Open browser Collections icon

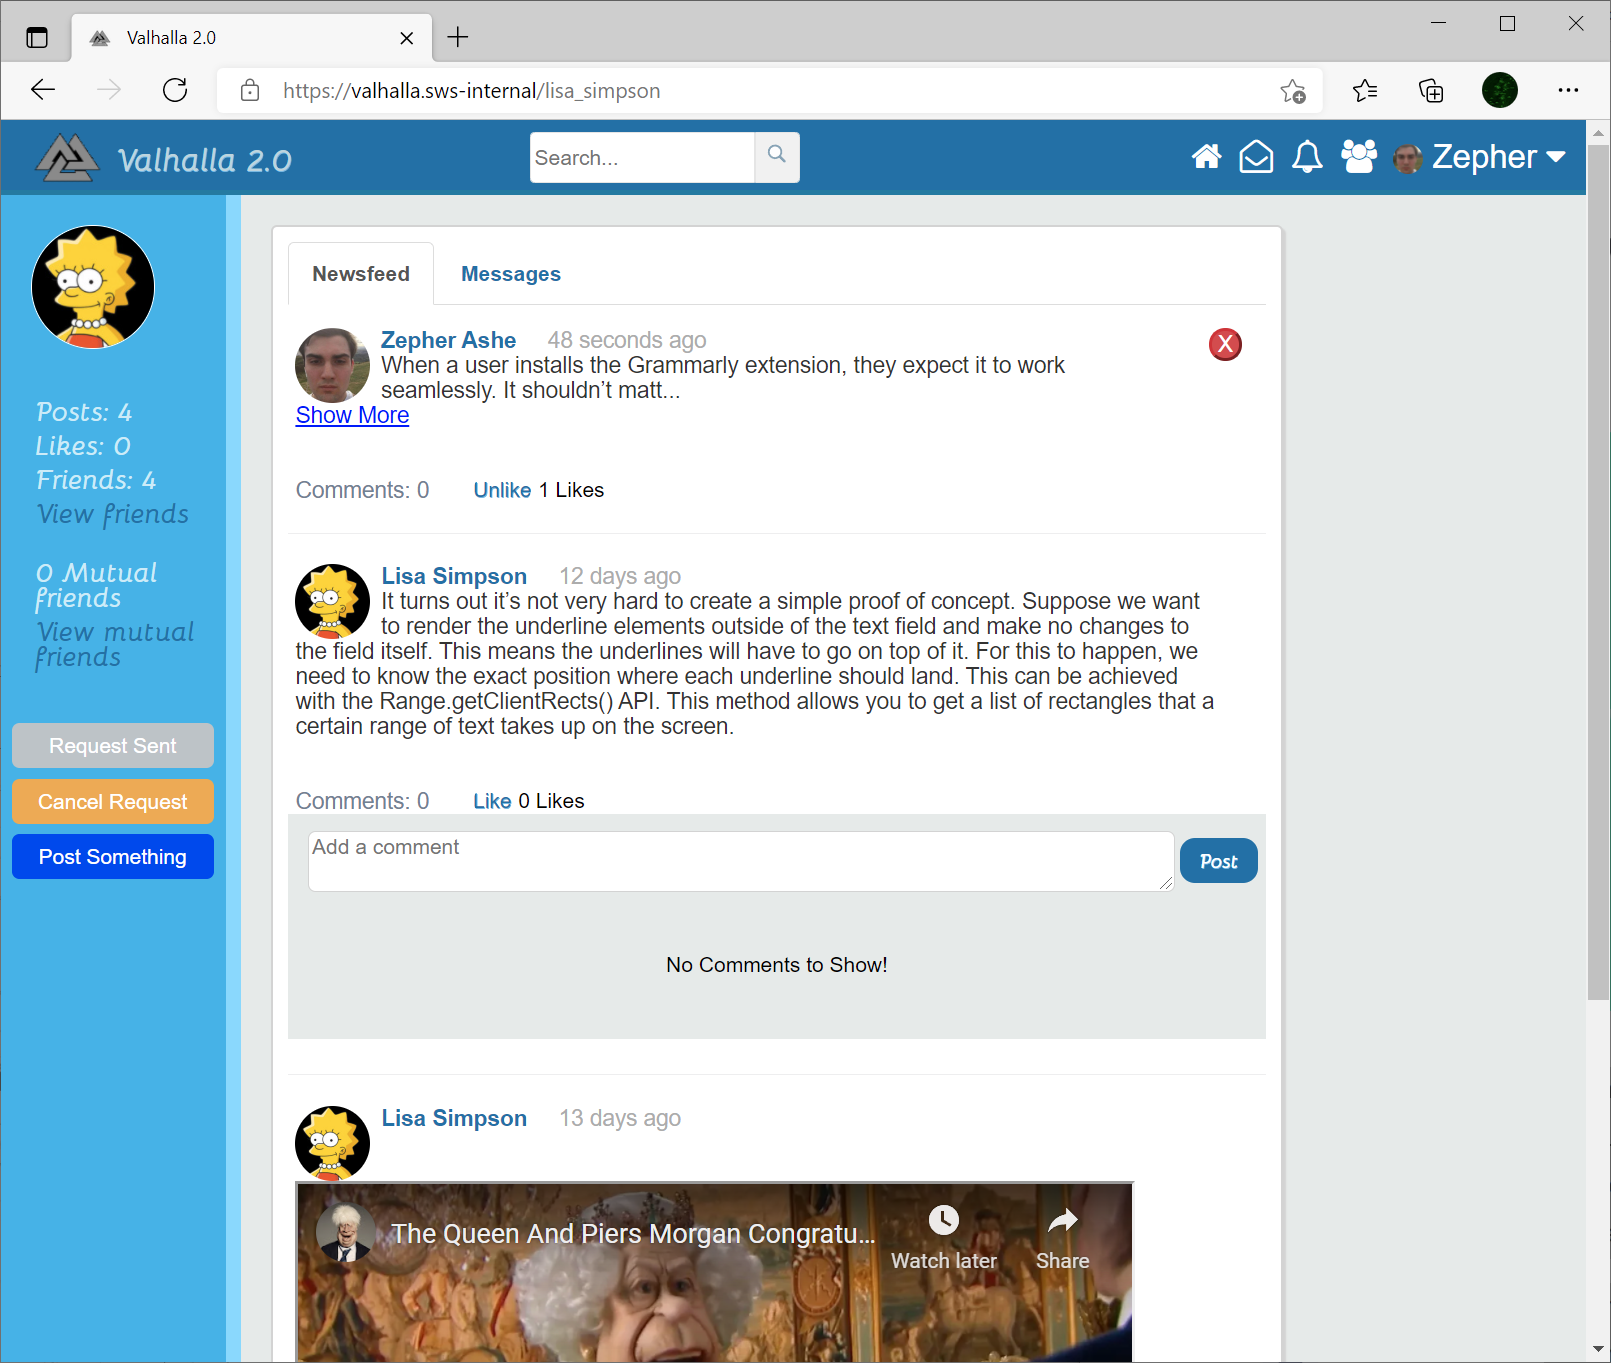pos(1431,91)
